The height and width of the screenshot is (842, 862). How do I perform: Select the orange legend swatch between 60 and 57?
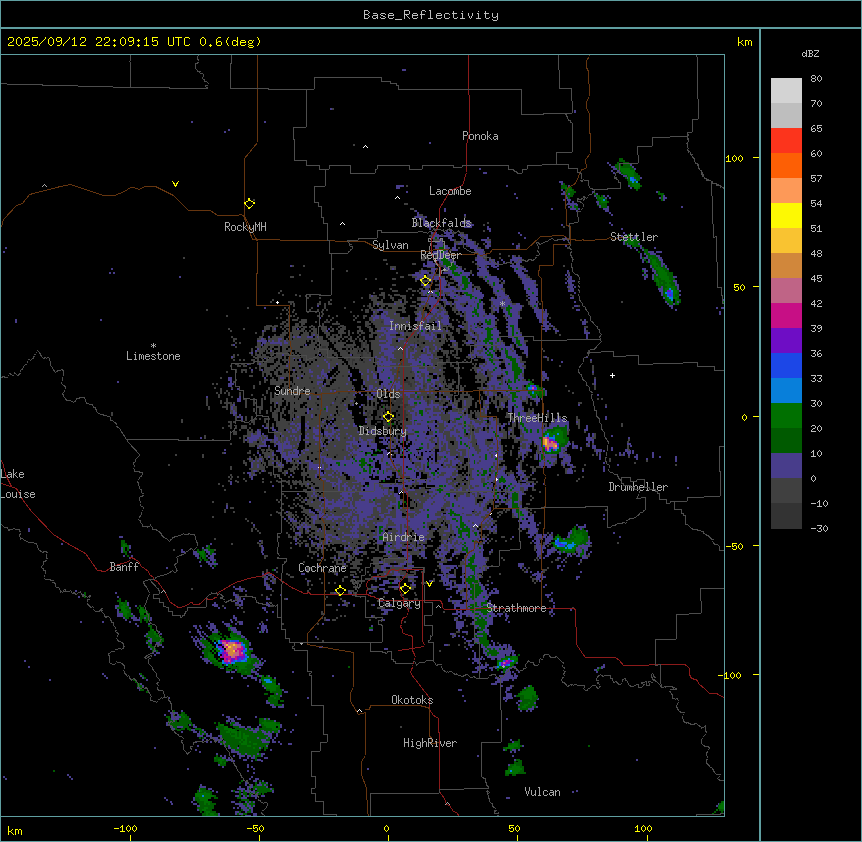pyautogui.click(x=786, y=165)
